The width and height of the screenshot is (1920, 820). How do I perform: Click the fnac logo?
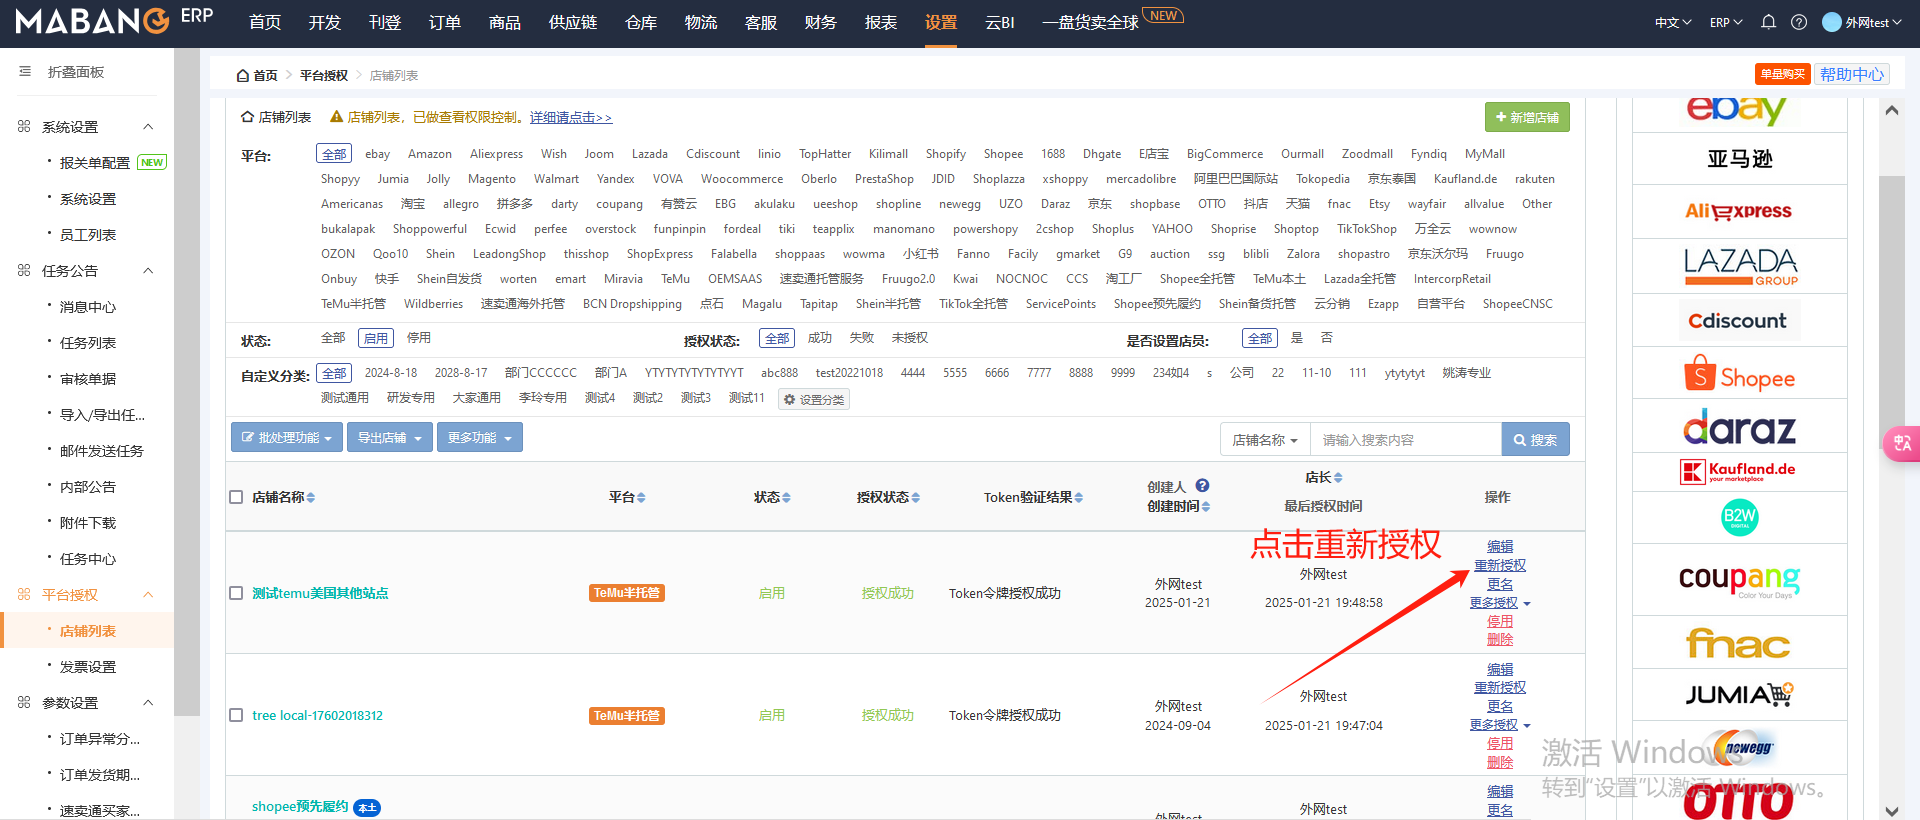[x=1738, y=643]
